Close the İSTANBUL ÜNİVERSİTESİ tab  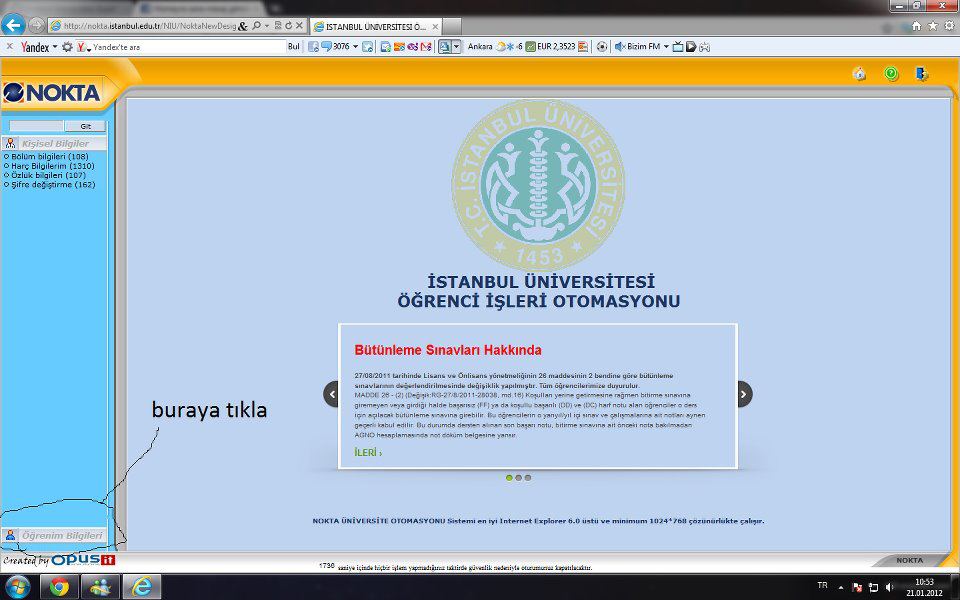[435, 26]
